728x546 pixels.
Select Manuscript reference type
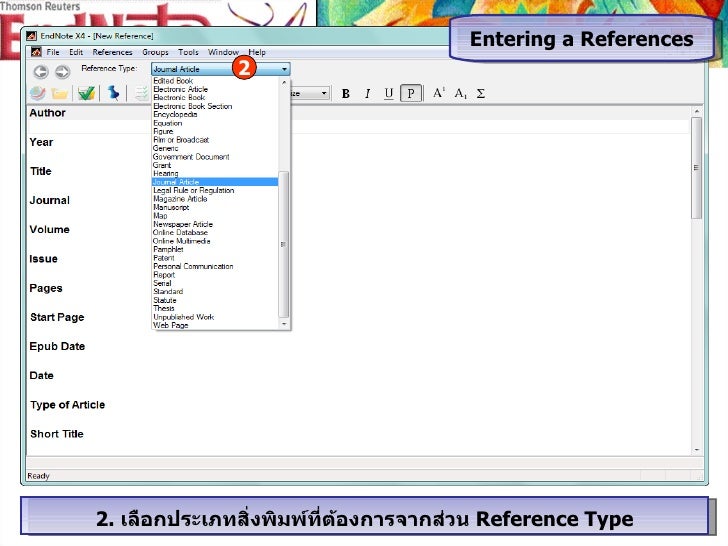pos(171,207)
